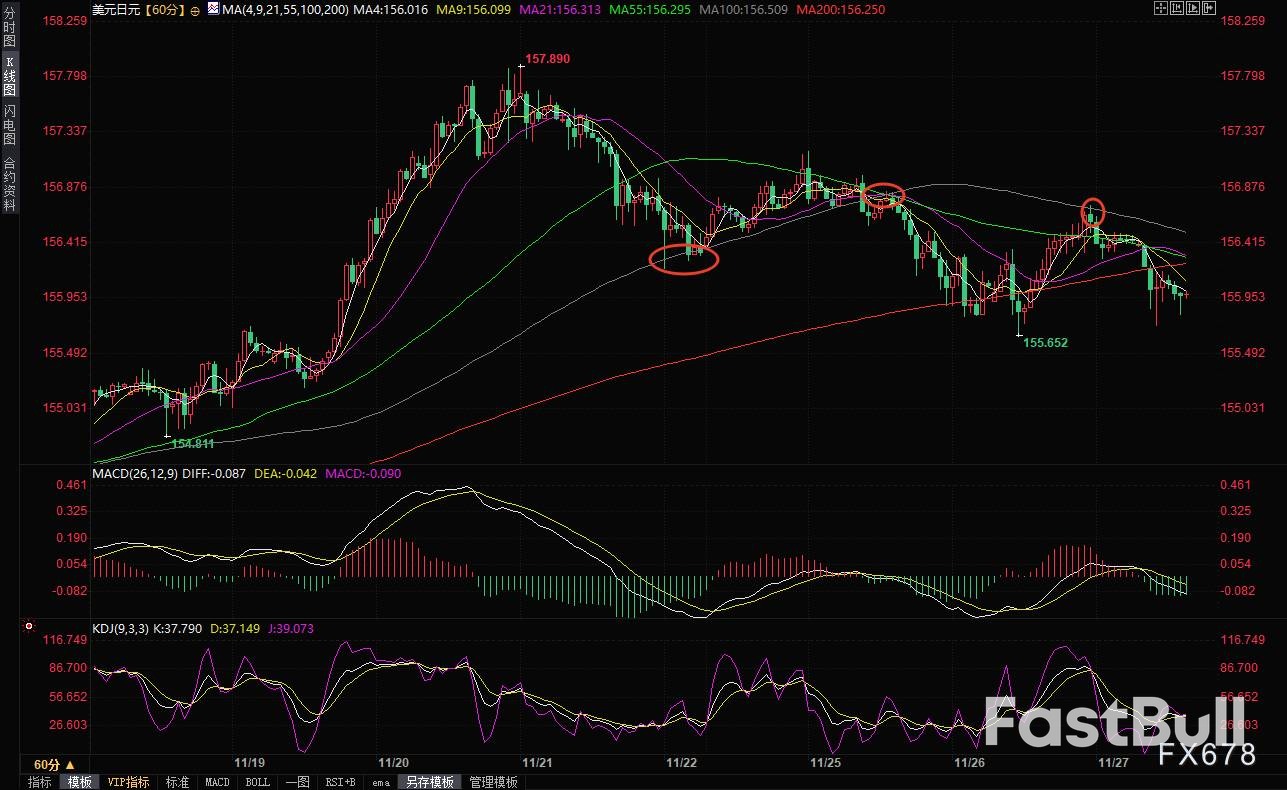Select the K线图 side tab
This screenshot has height=790, width=1287.
pos(9,75)
